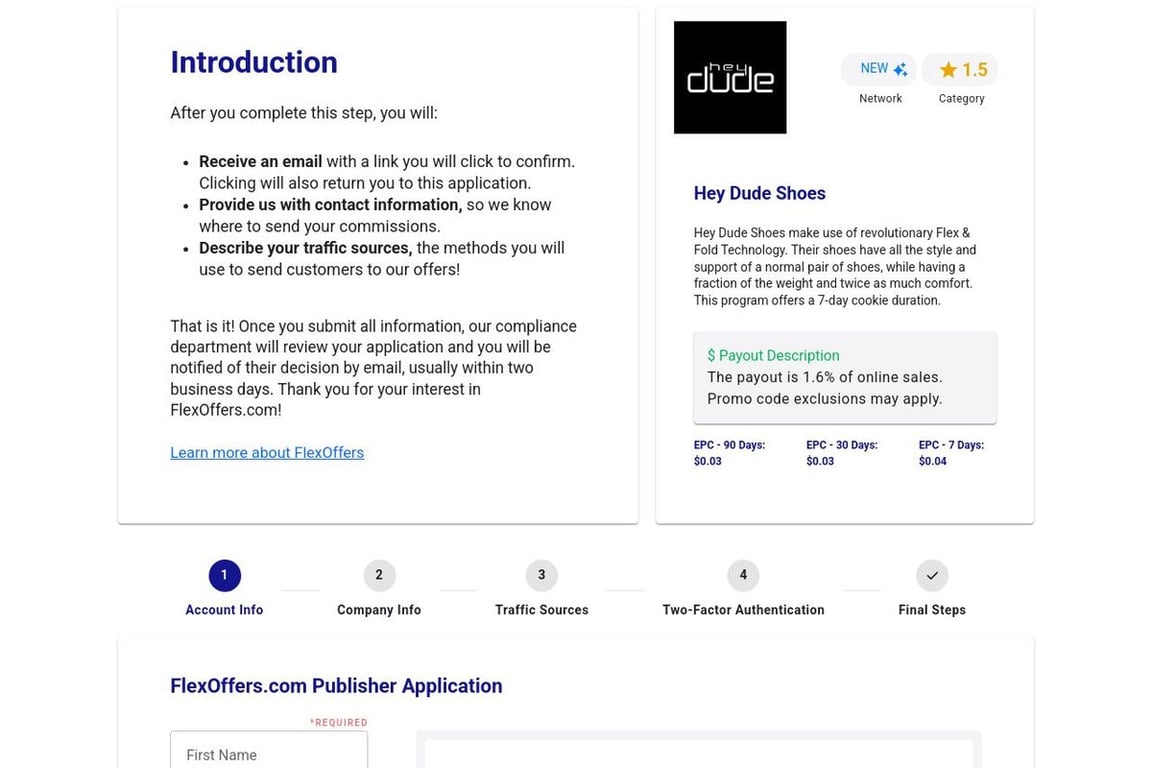The image size is (1152, 768).
Task: Click the EPC - 30 Days value
Action: click(820, 462)
